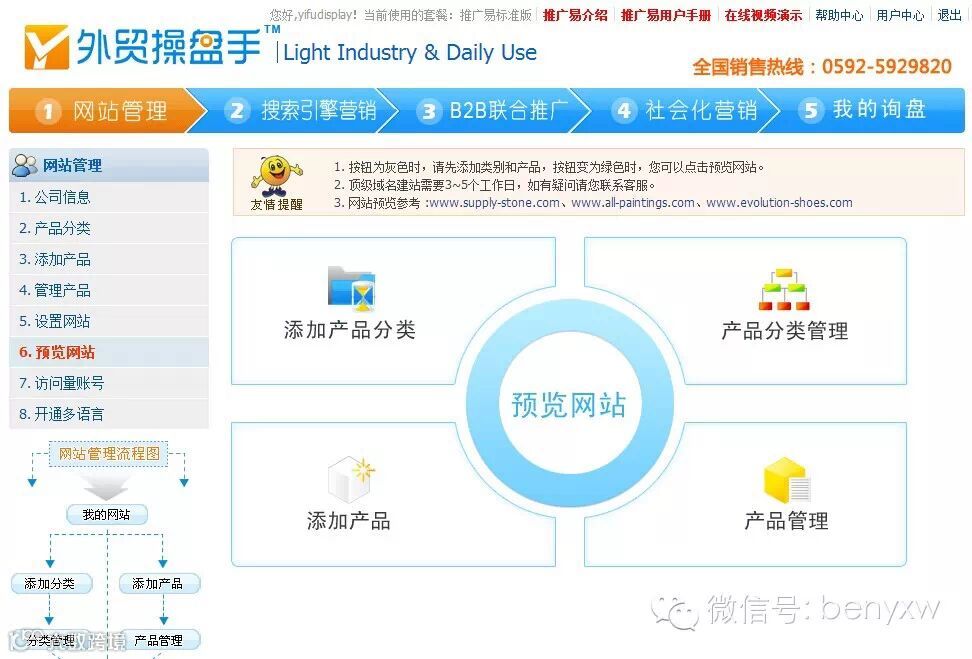Click the users icon beside 网站管理 header

[25, 165]
